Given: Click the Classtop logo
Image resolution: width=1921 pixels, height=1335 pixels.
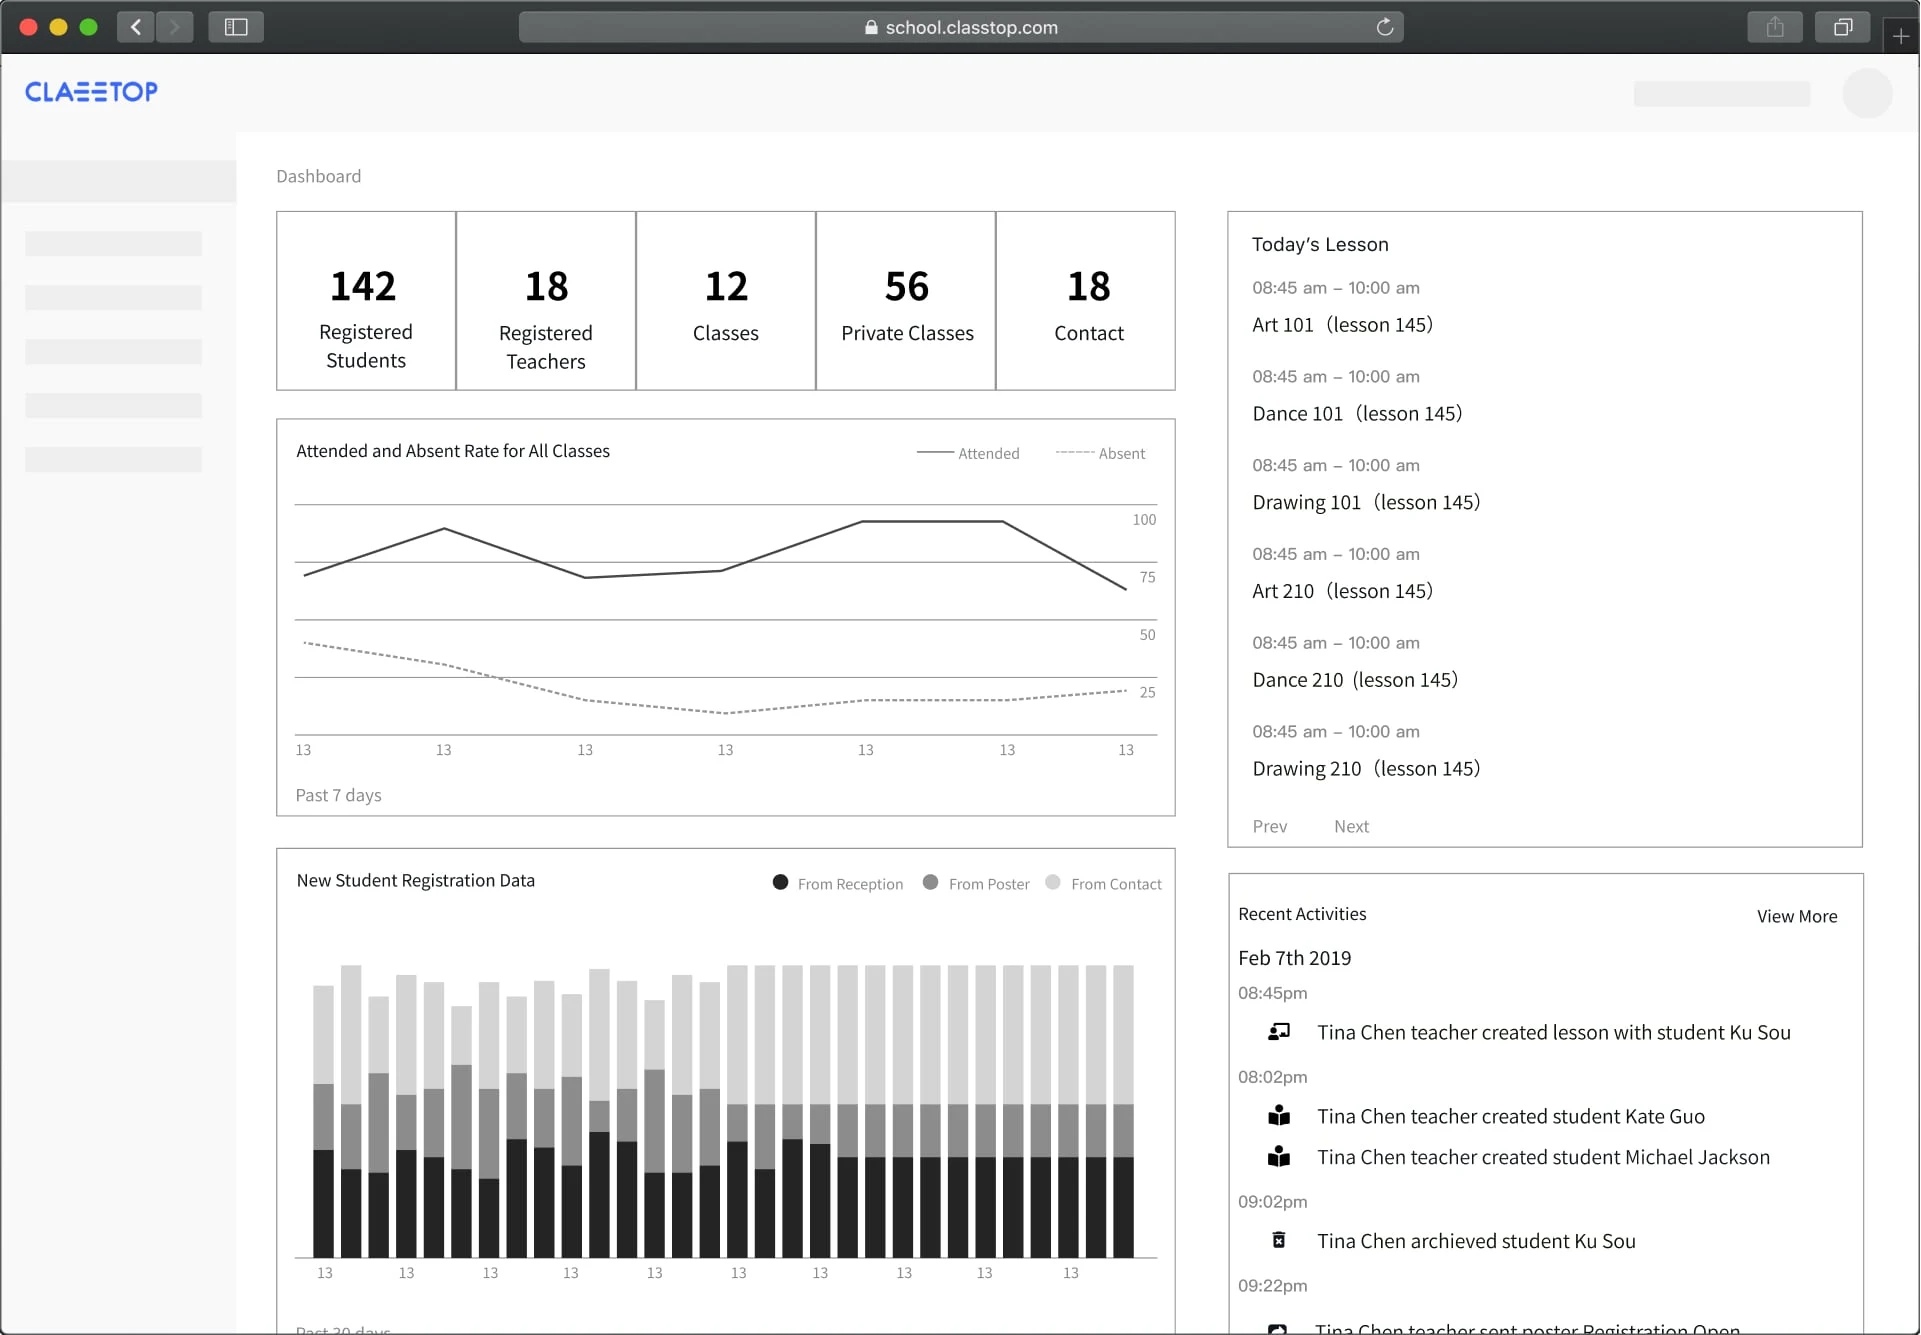Looking at the screenshot, I should 91,92.
